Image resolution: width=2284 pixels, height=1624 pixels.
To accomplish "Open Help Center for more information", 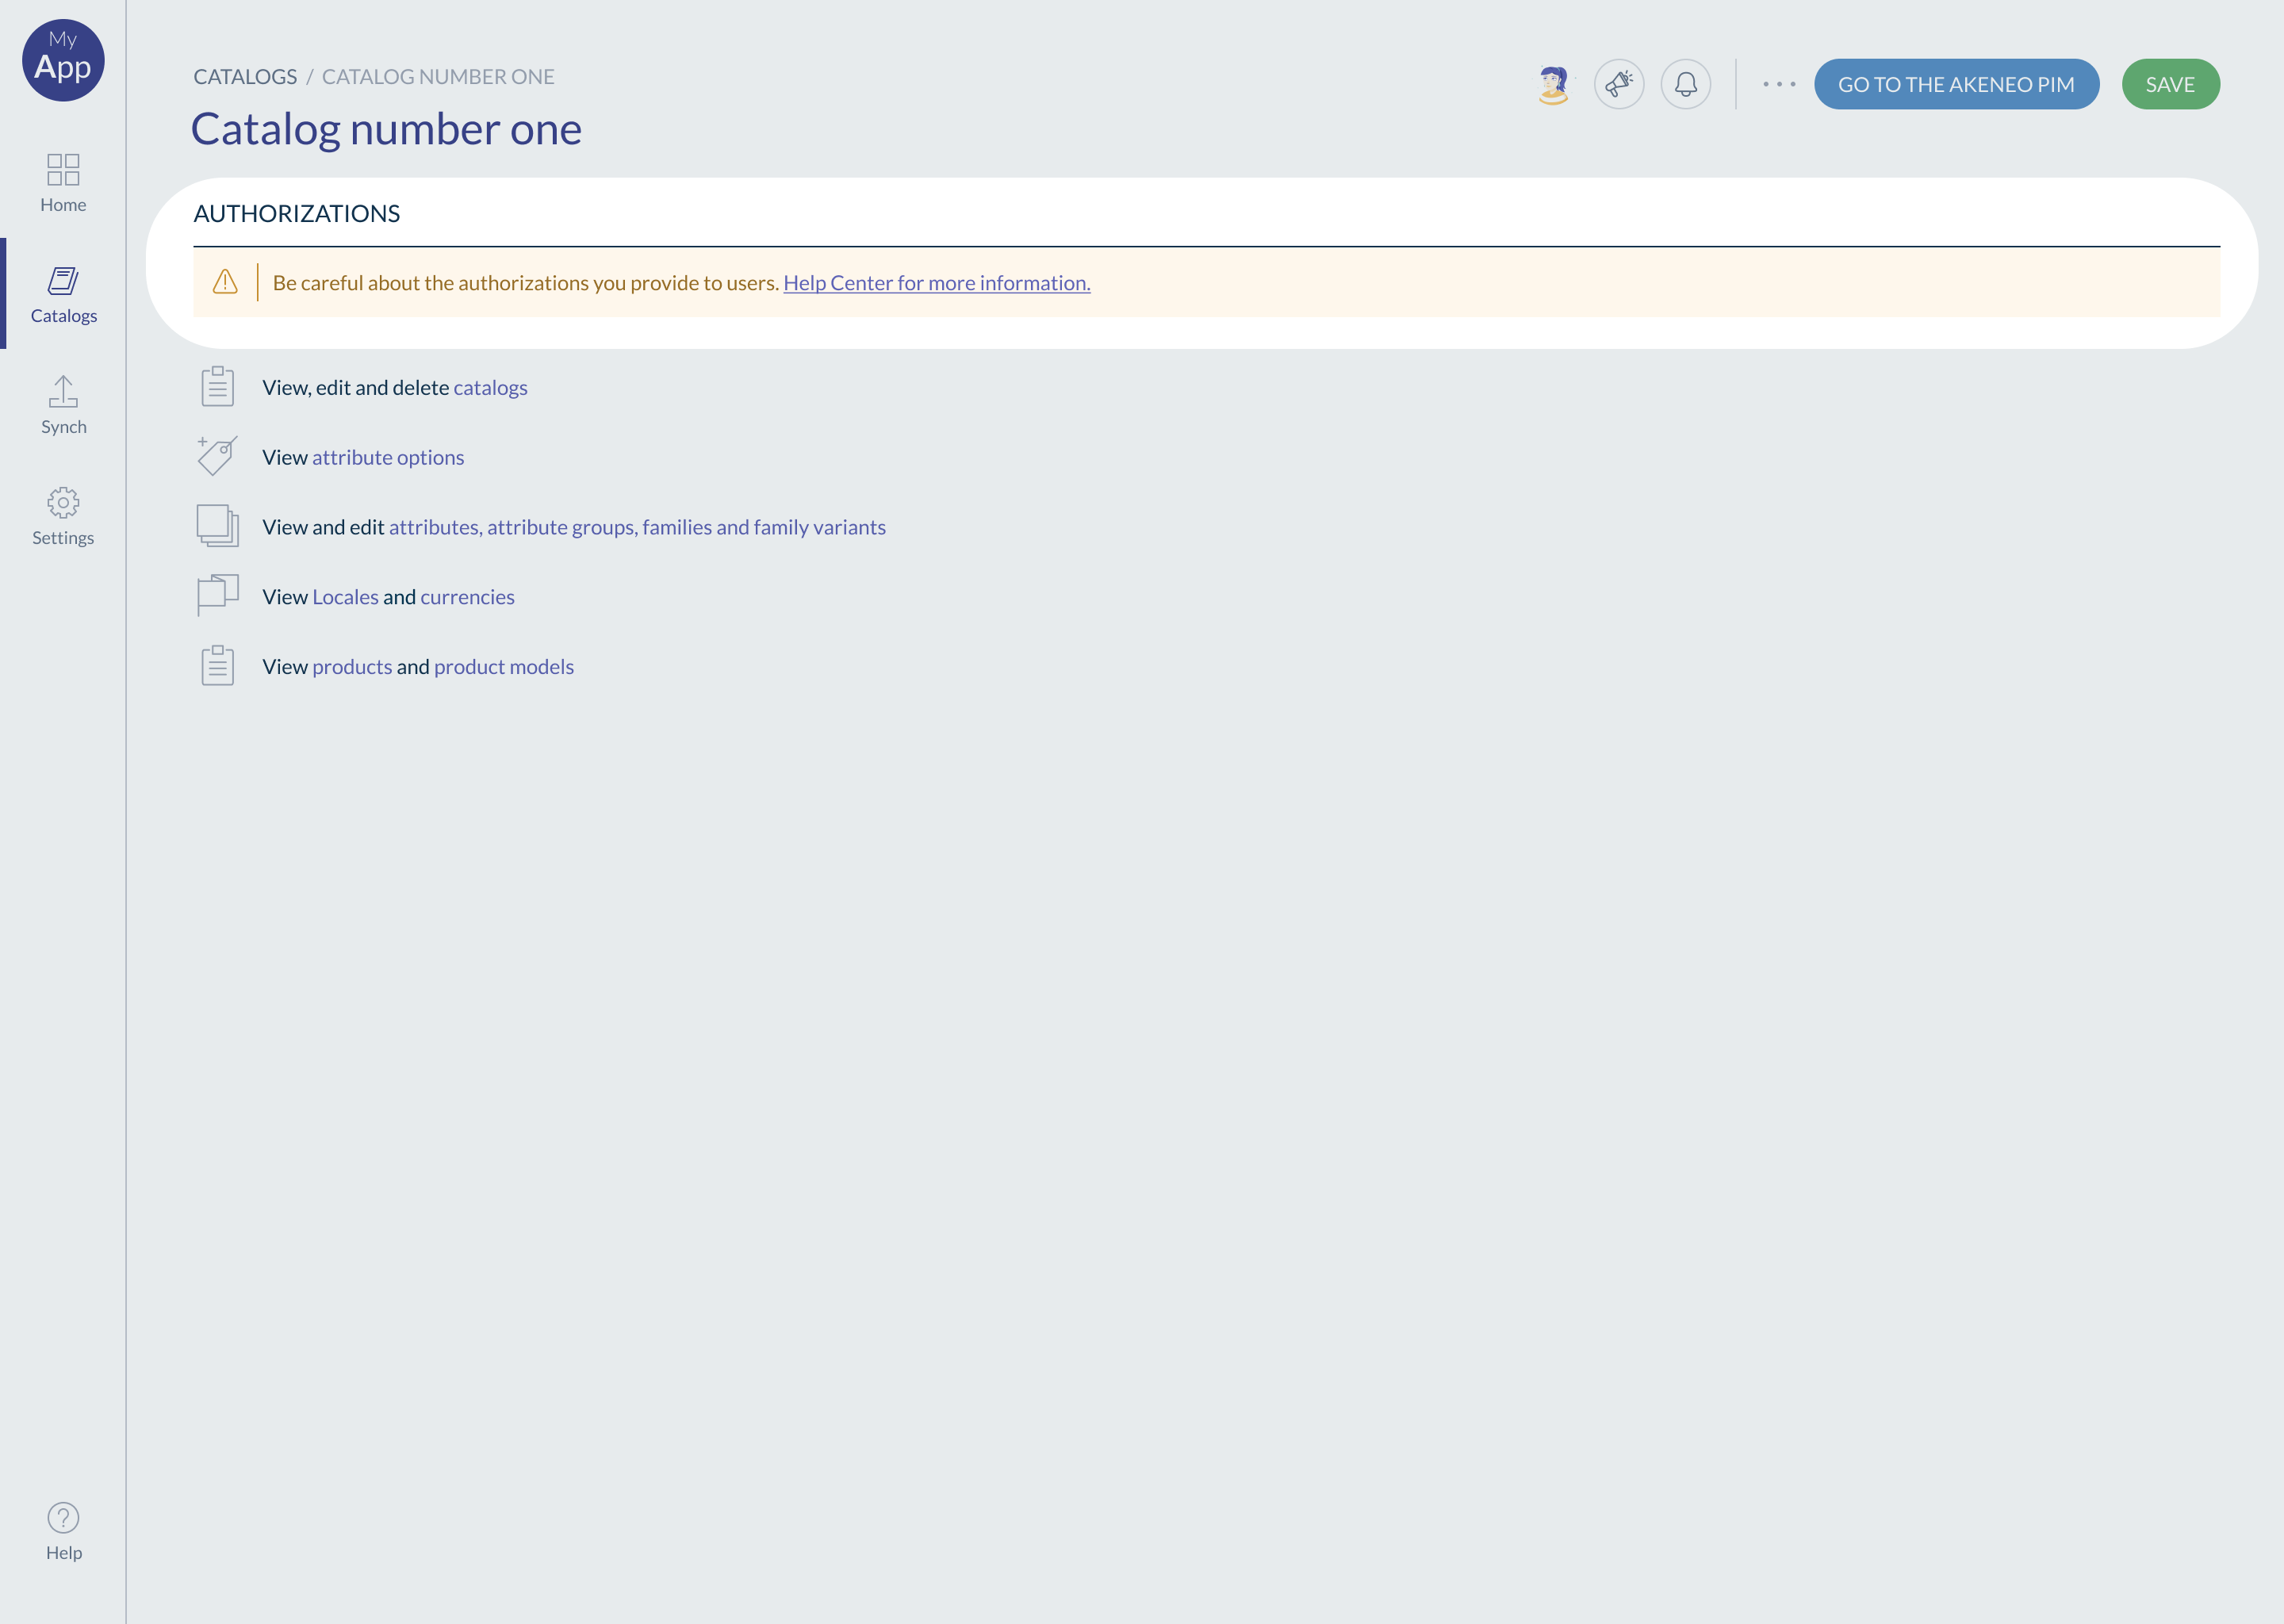I will tap(937, 282).
